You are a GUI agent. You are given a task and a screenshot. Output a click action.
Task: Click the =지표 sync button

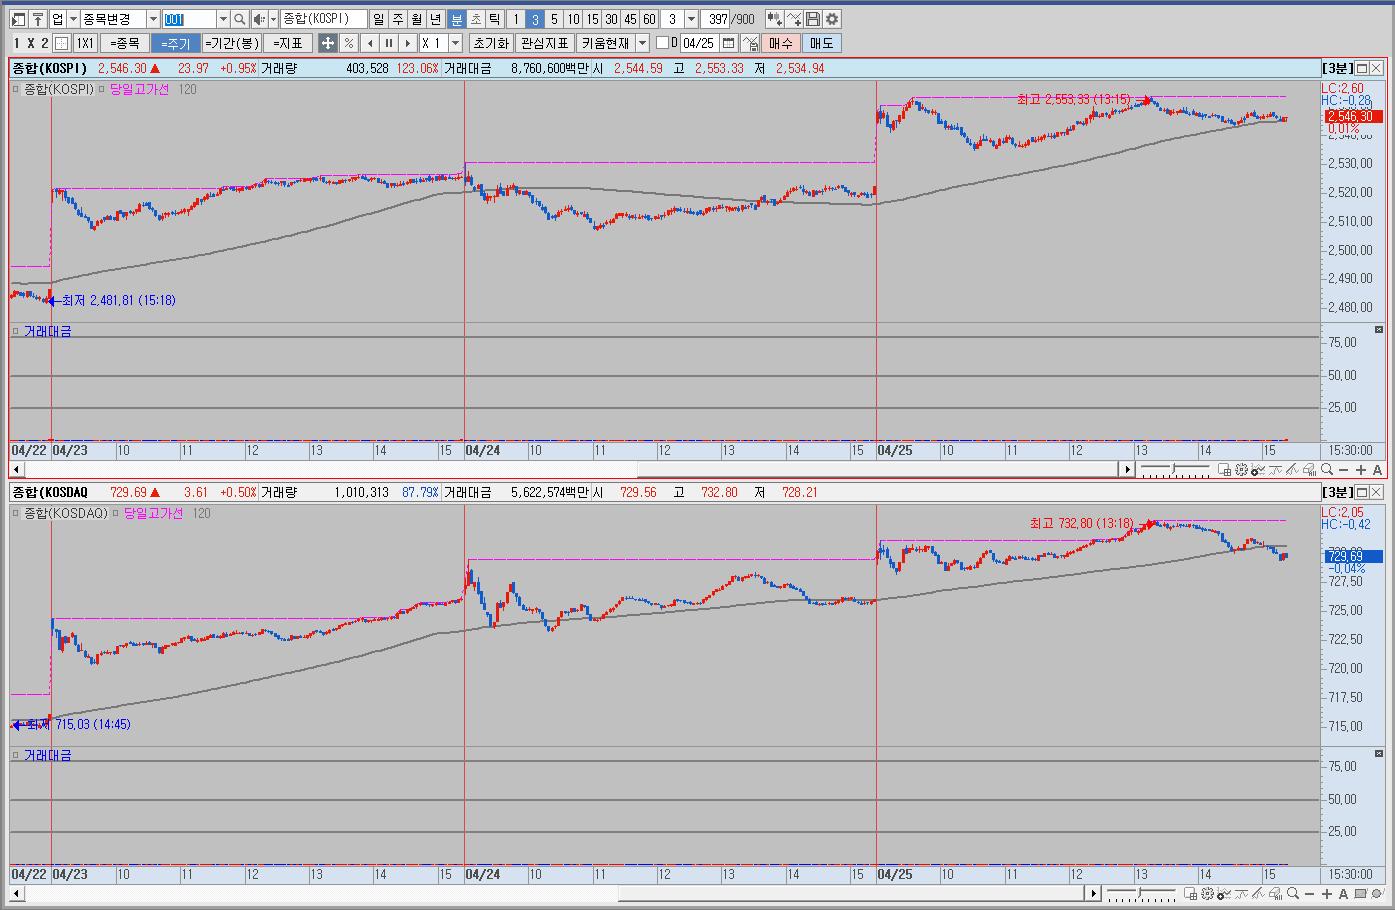pyautogui.click(x=288, y=43)
